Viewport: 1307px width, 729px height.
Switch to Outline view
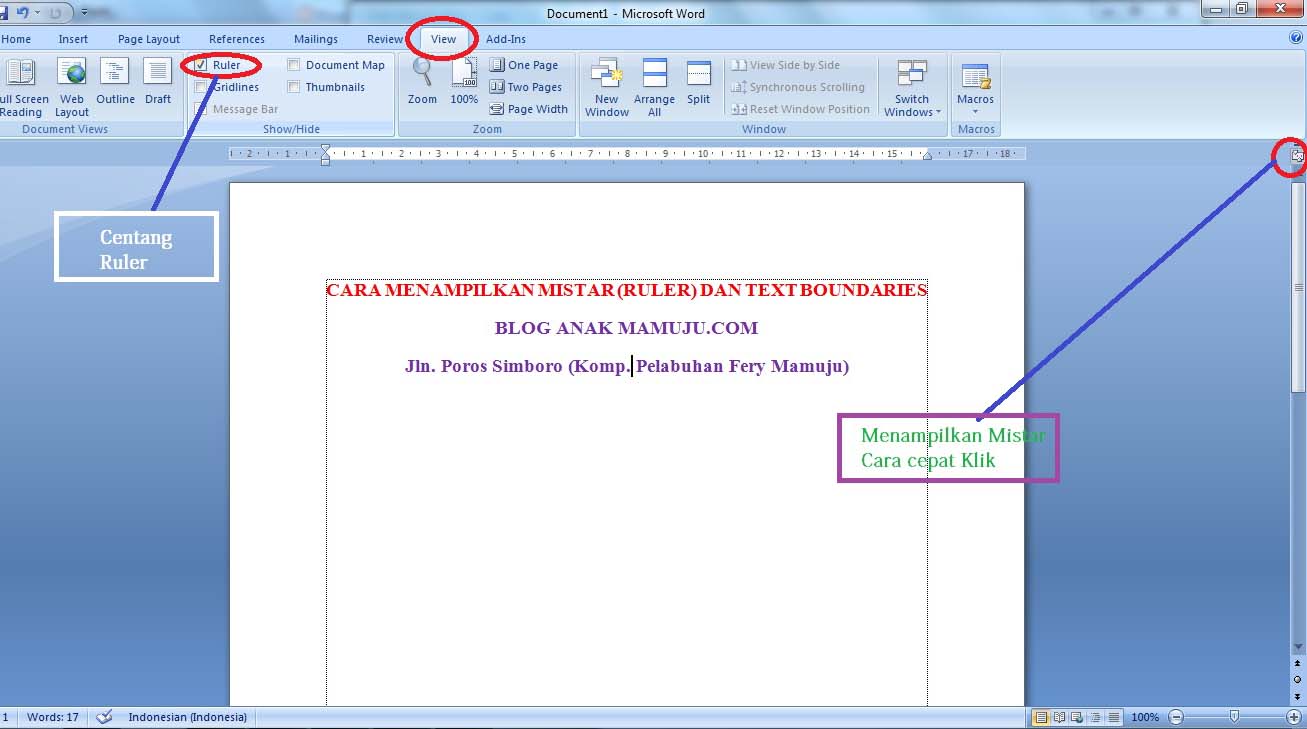115,82
